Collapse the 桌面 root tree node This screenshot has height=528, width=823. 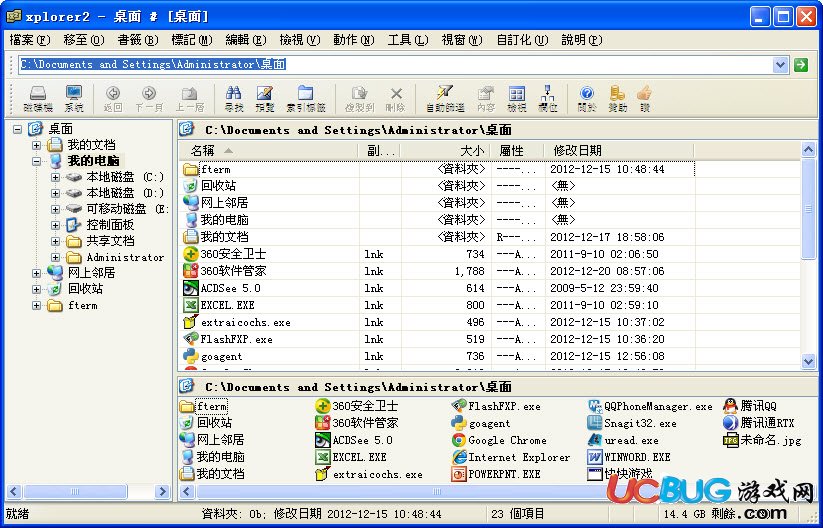[x=18, y=129]
